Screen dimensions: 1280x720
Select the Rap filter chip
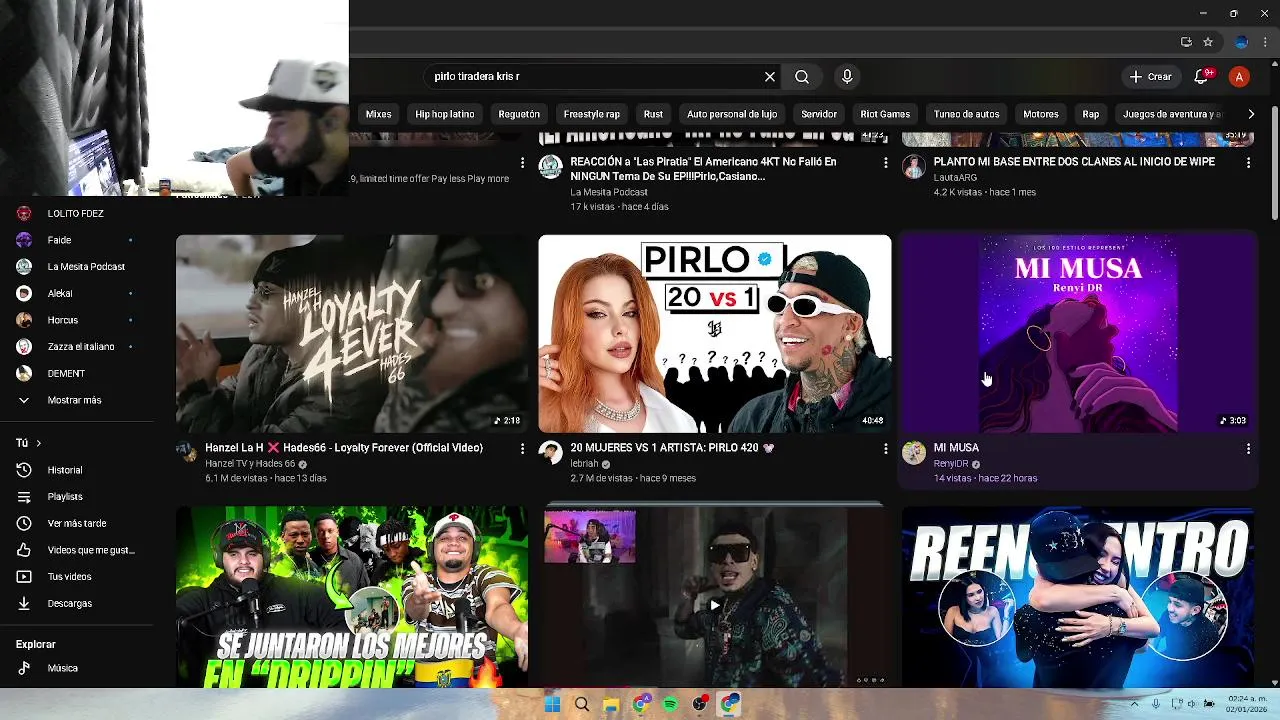[x=1091, y=114]
